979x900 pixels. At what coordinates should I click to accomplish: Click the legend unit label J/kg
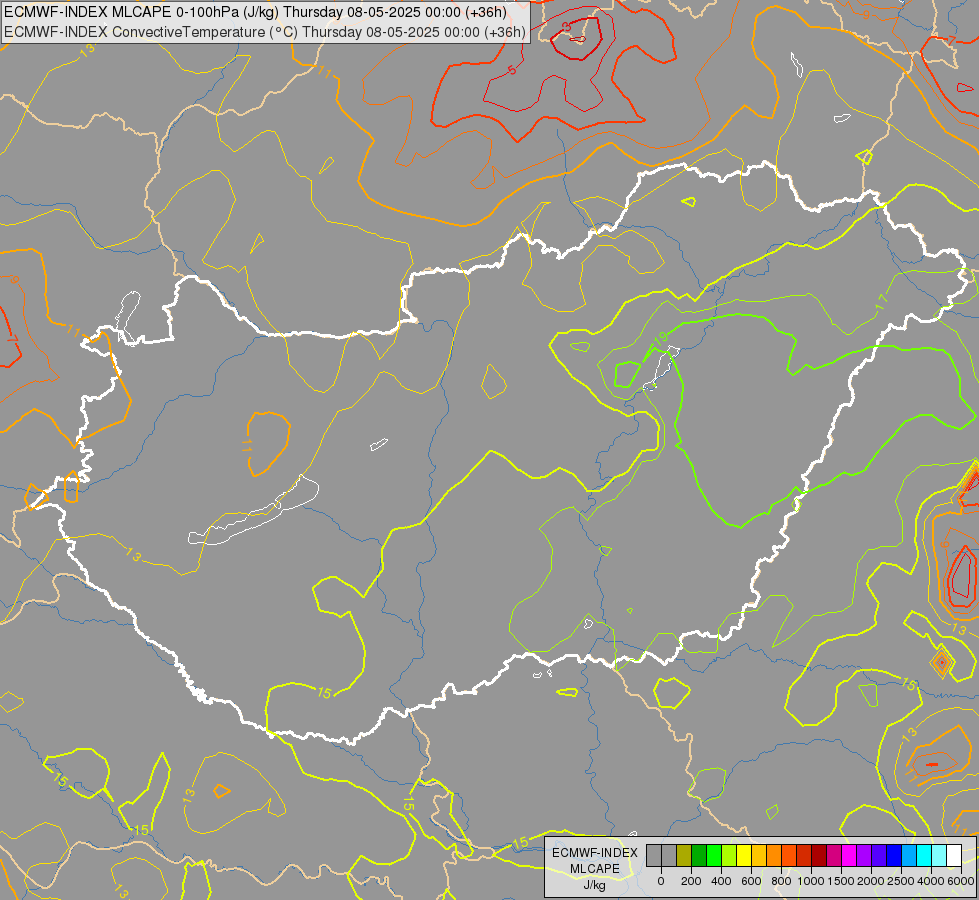point(594,886)
